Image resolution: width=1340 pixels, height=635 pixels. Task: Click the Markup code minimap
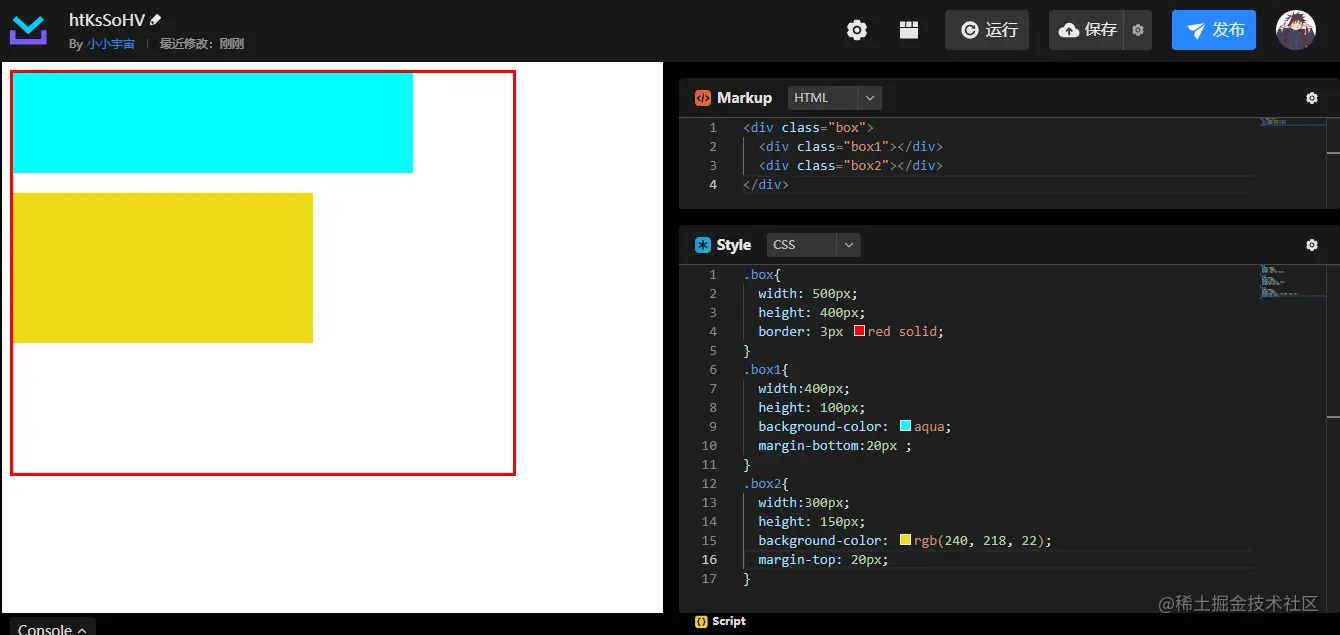(1291, 122)
